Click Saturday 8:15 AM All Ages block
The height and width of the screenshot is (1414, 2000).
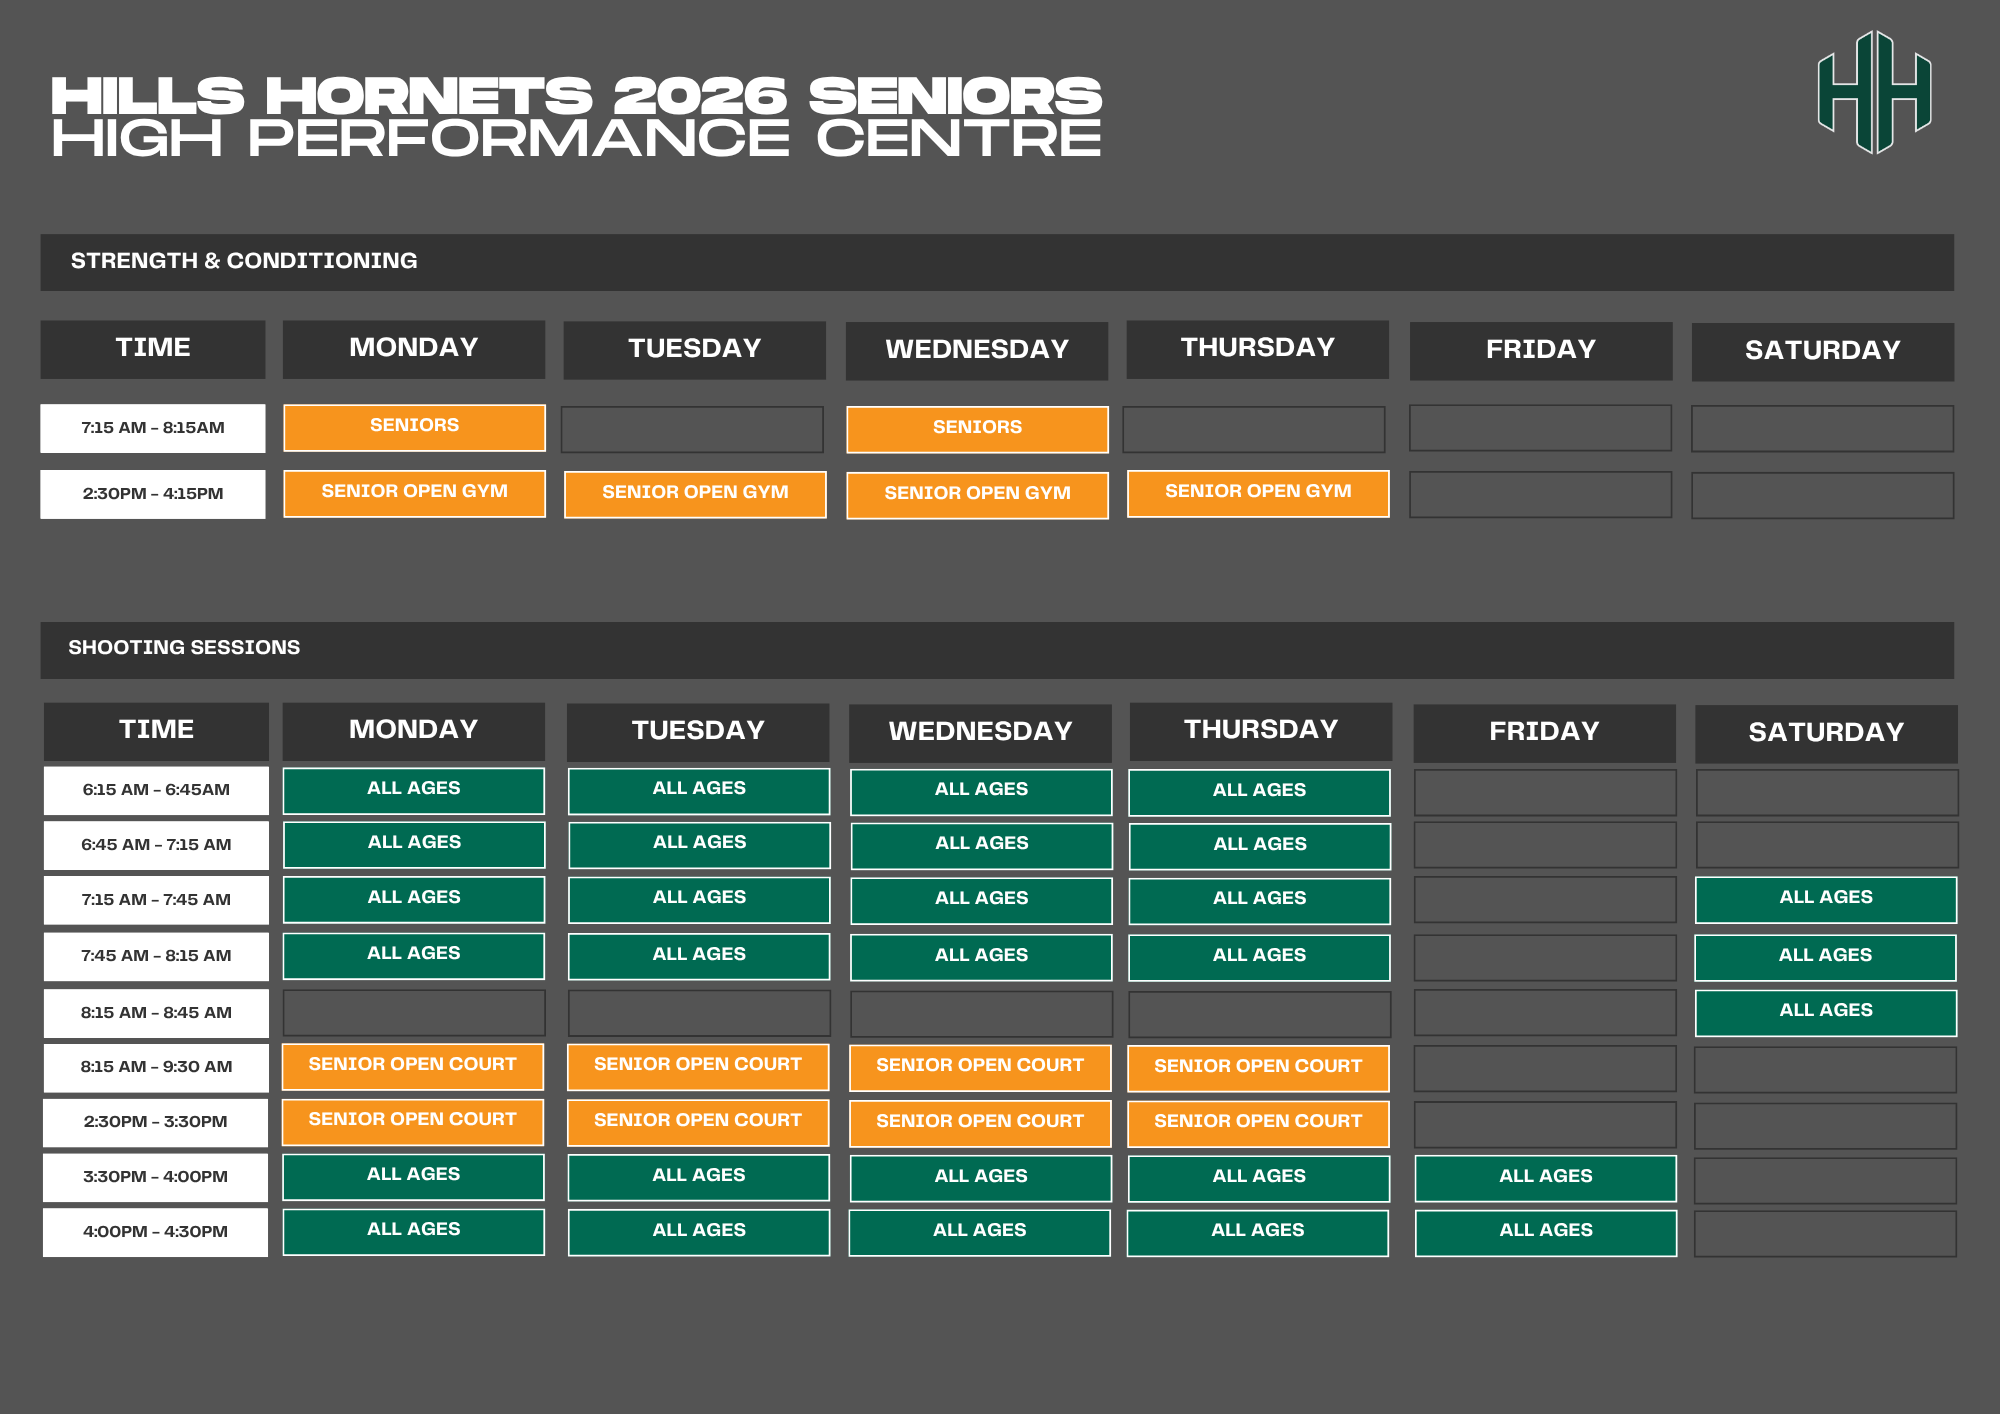pyautogui.click(x=1825, y=1012)
